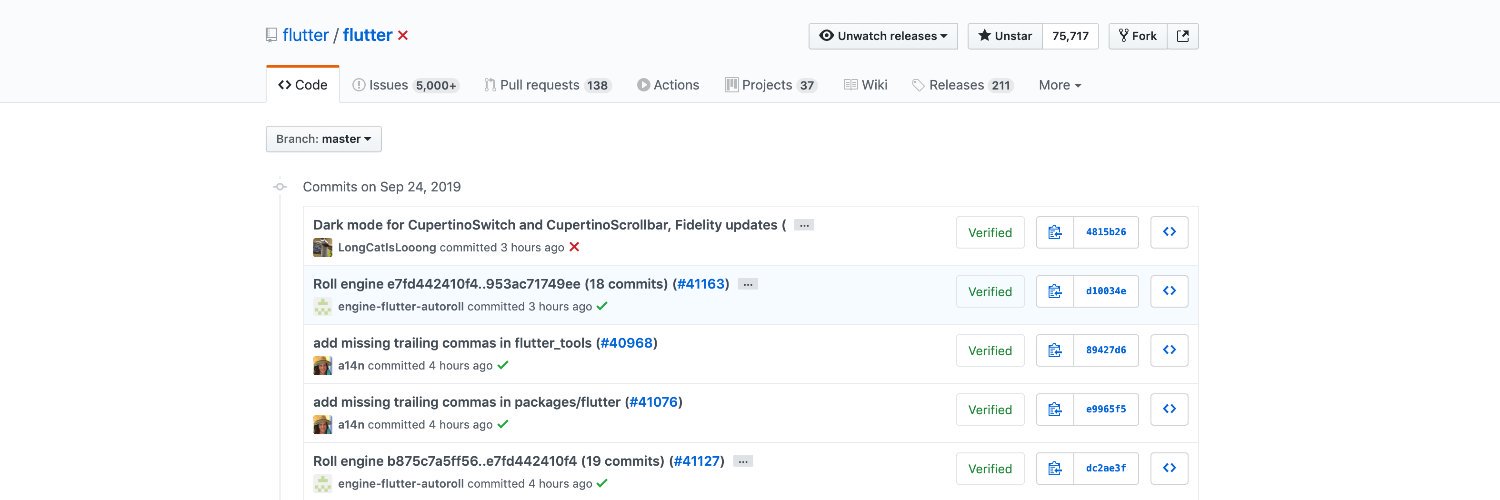Image resolution: width=1500 pixels, height=500 pixels.
Task: Click Verified badge for commit d10034e
Action: pos(990,291)
